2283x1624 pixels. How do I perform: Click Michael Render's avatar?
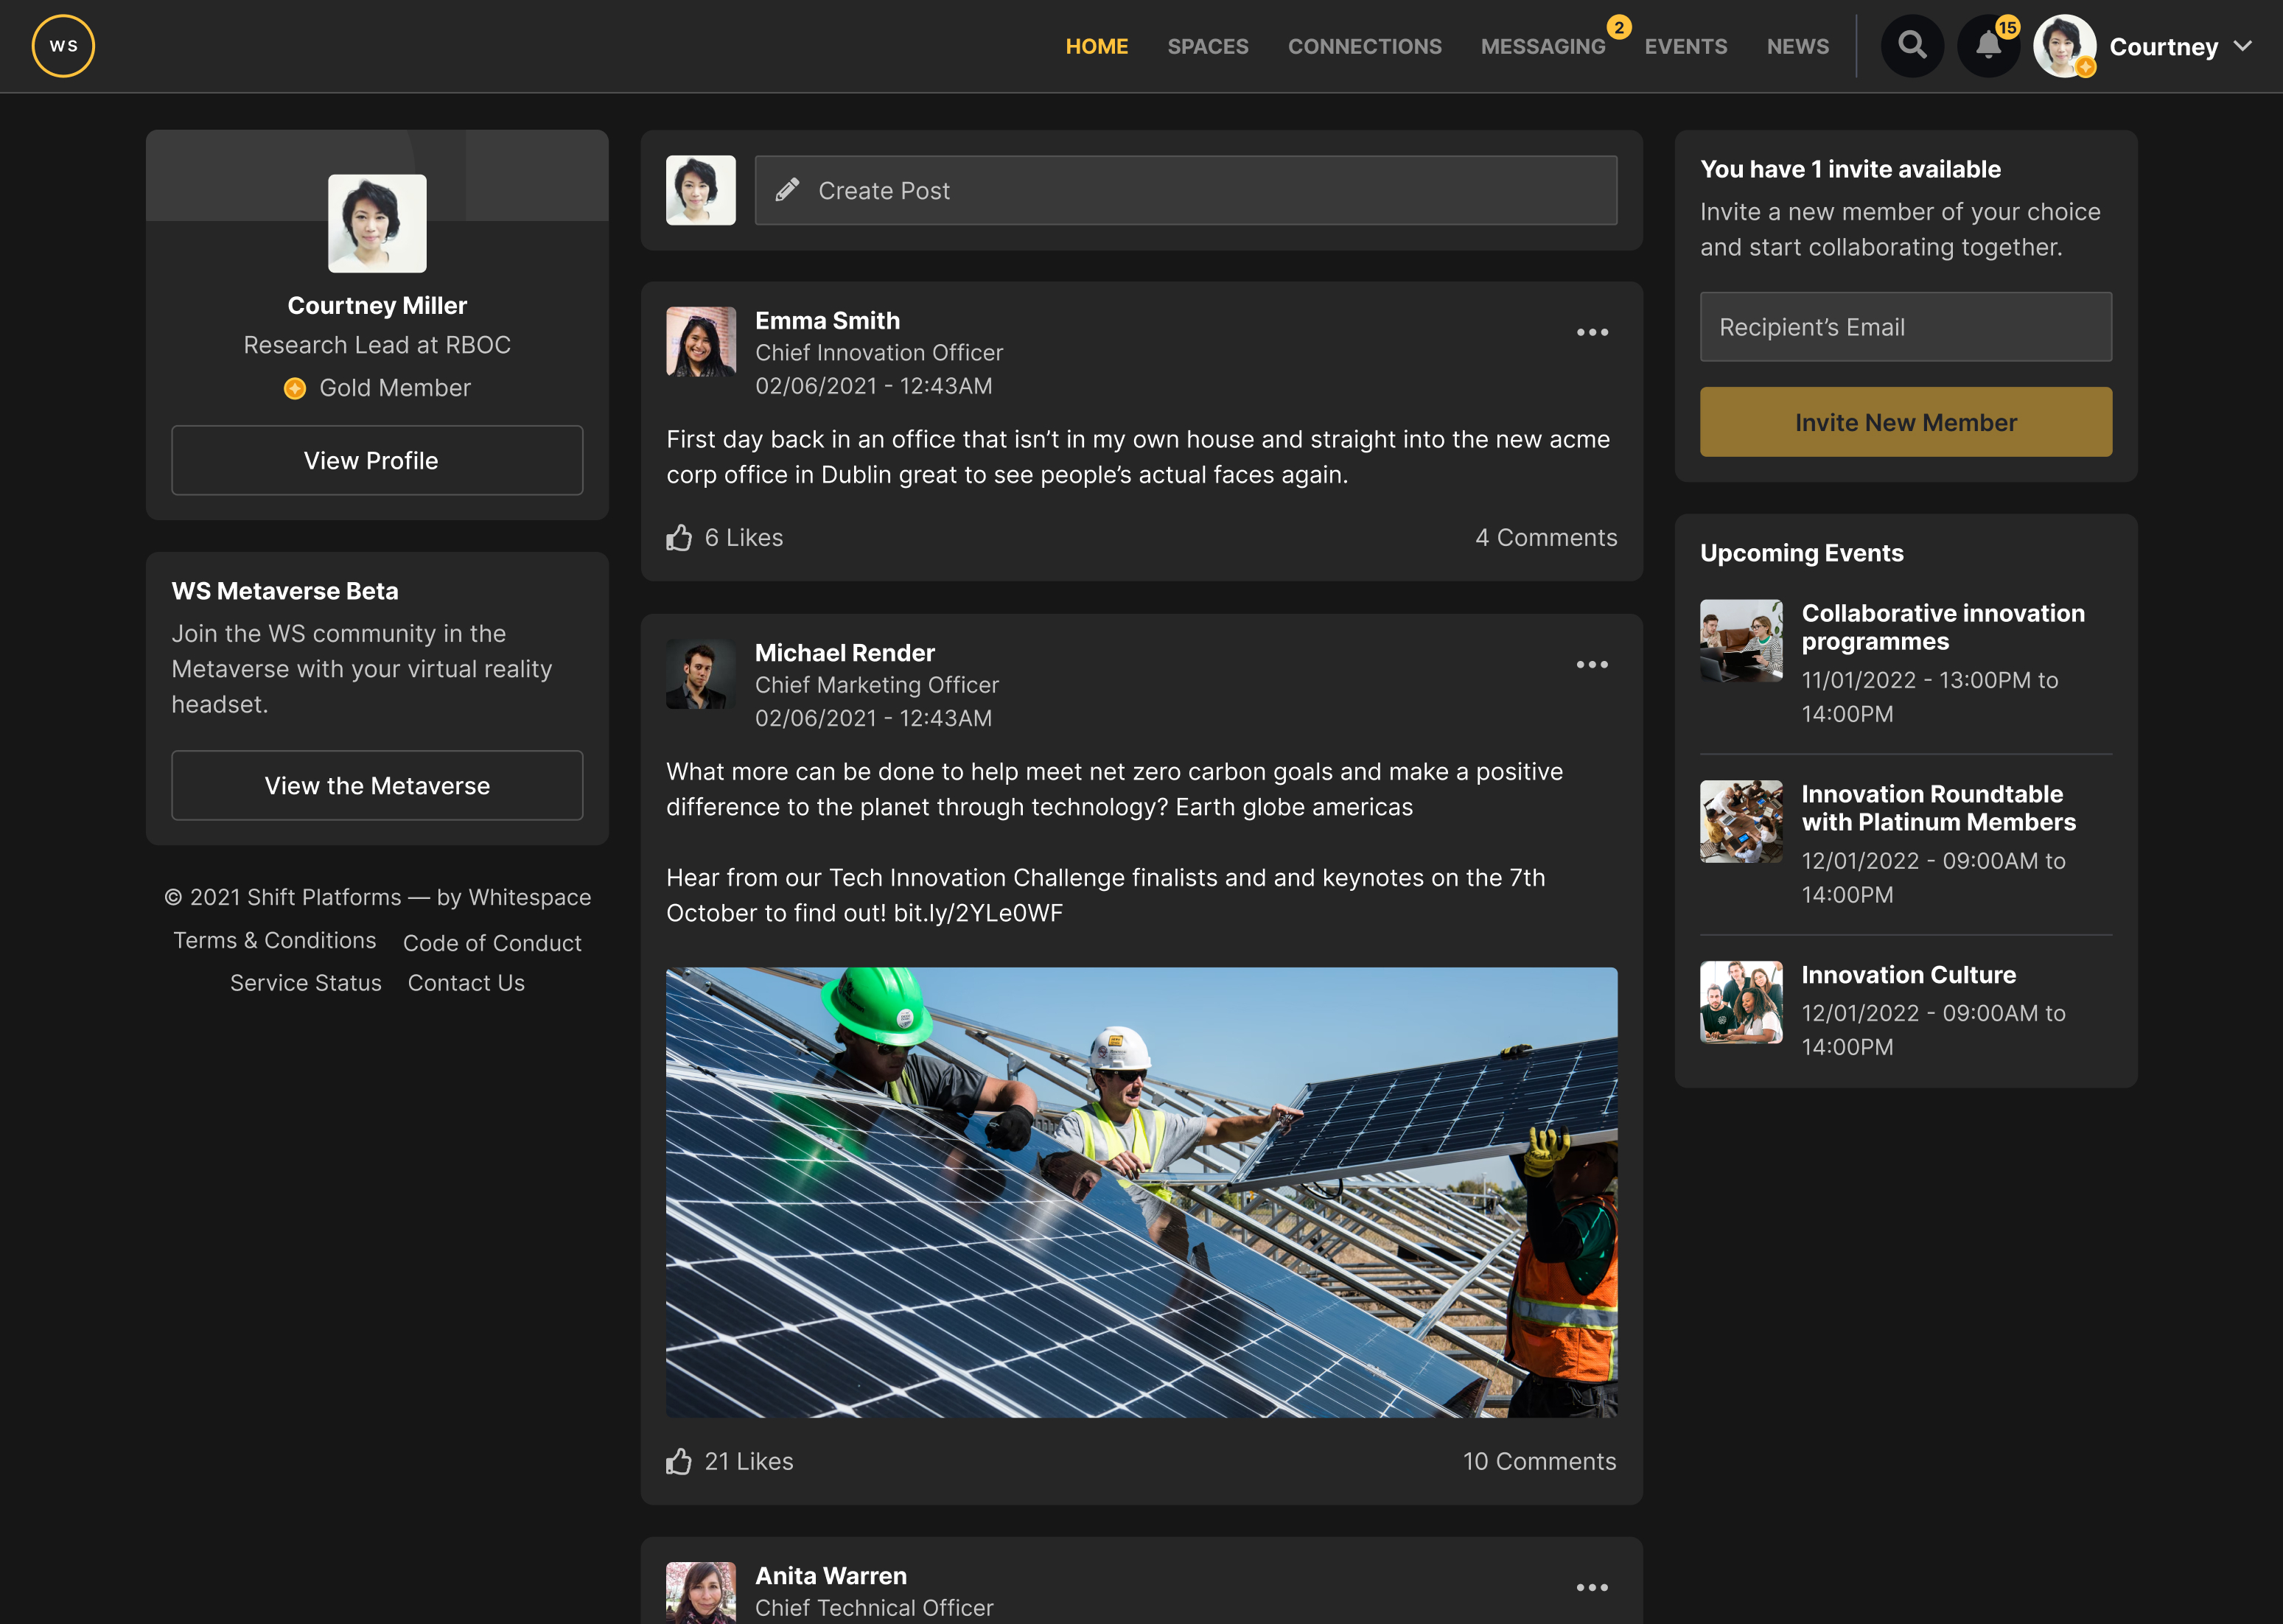pos(700,674)
